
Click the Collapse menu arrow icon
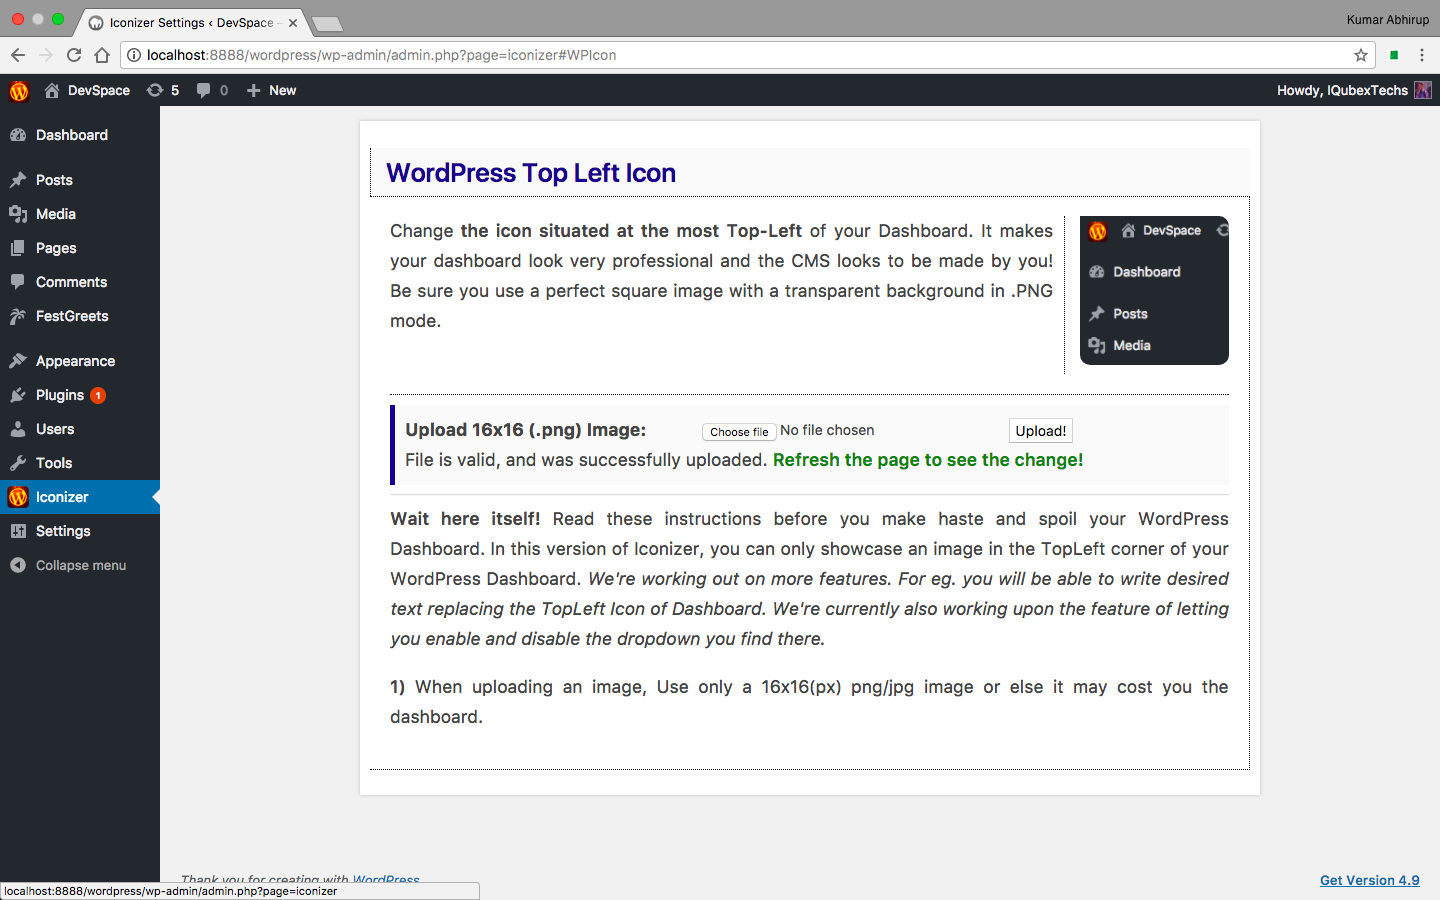(x=18, y=565)
